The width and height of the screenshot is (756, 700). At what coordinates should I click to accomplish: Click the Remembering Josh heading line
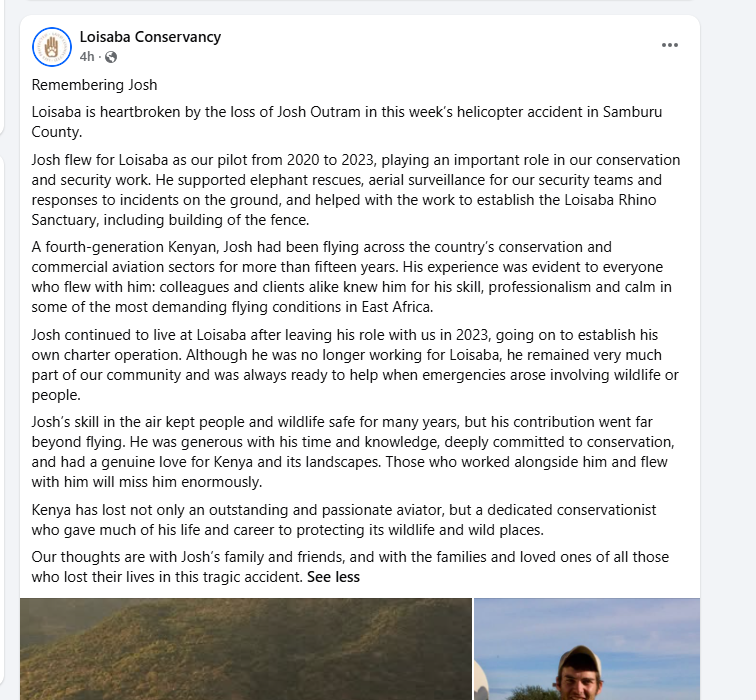coord(94,85)
